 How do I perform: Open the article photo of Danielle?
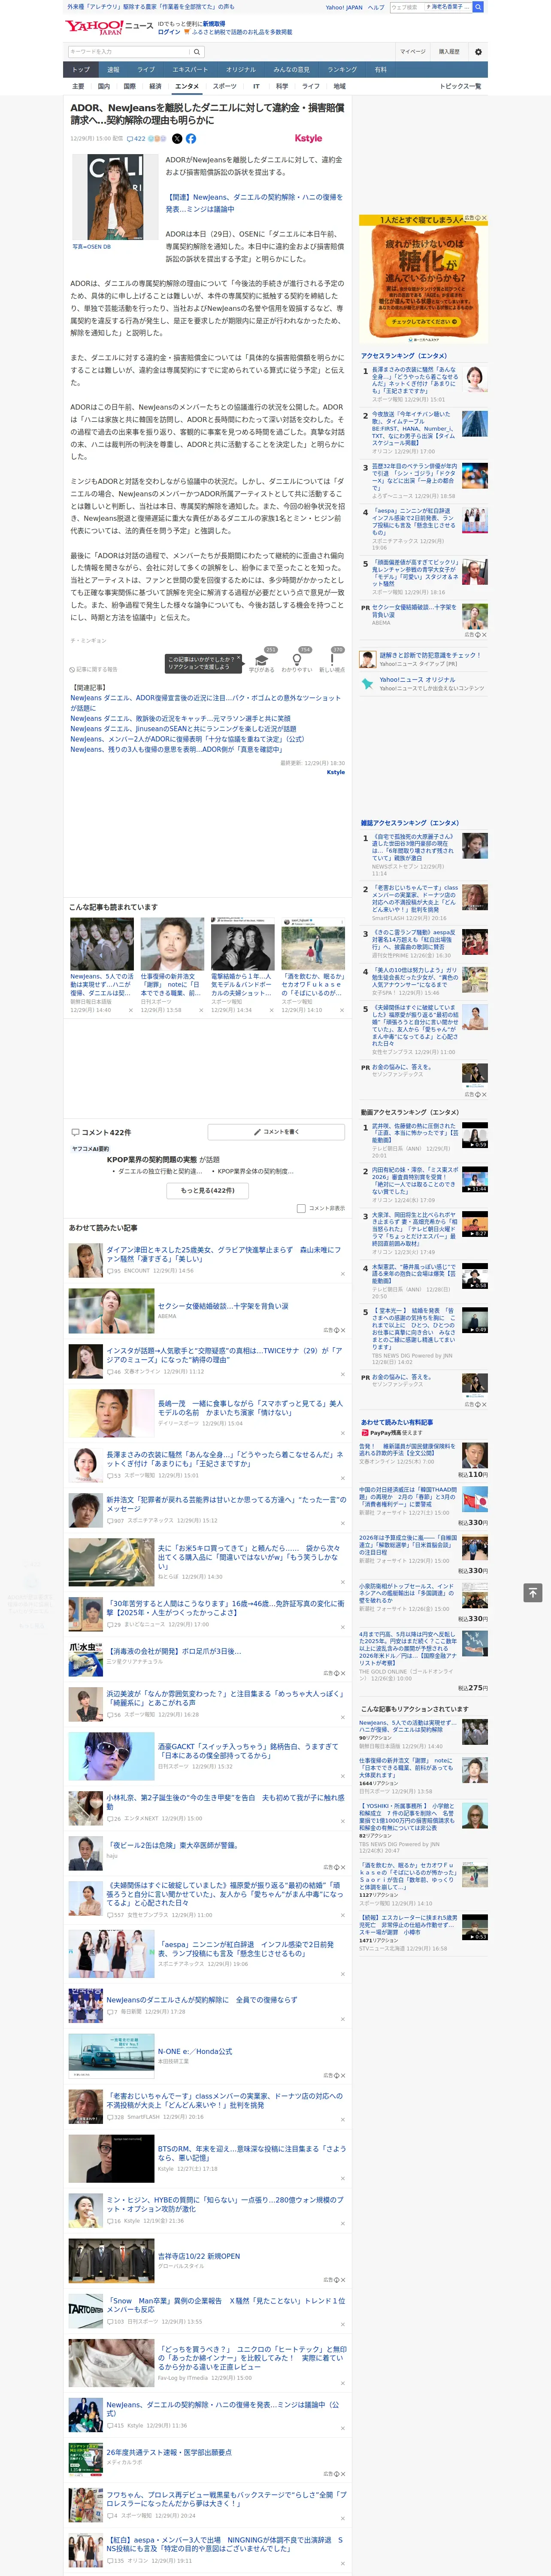tap(115, 196)
